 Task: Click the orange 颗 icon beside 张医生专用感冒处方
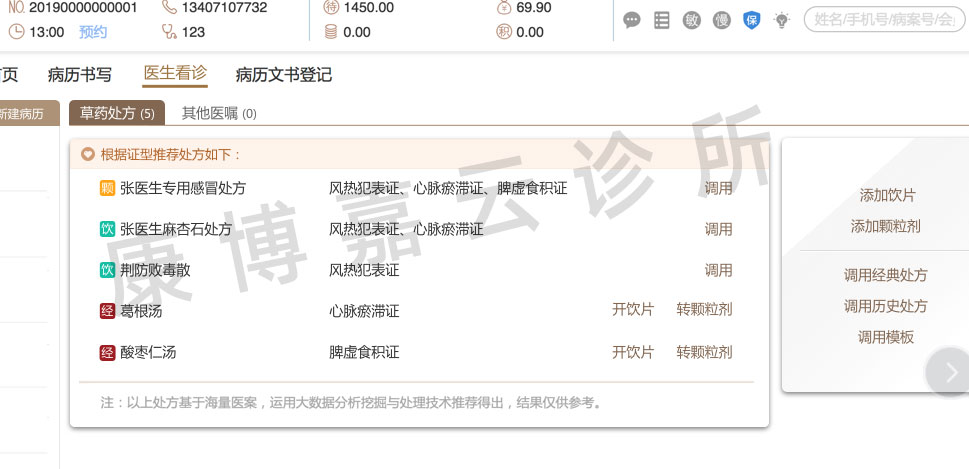(107, 188)
